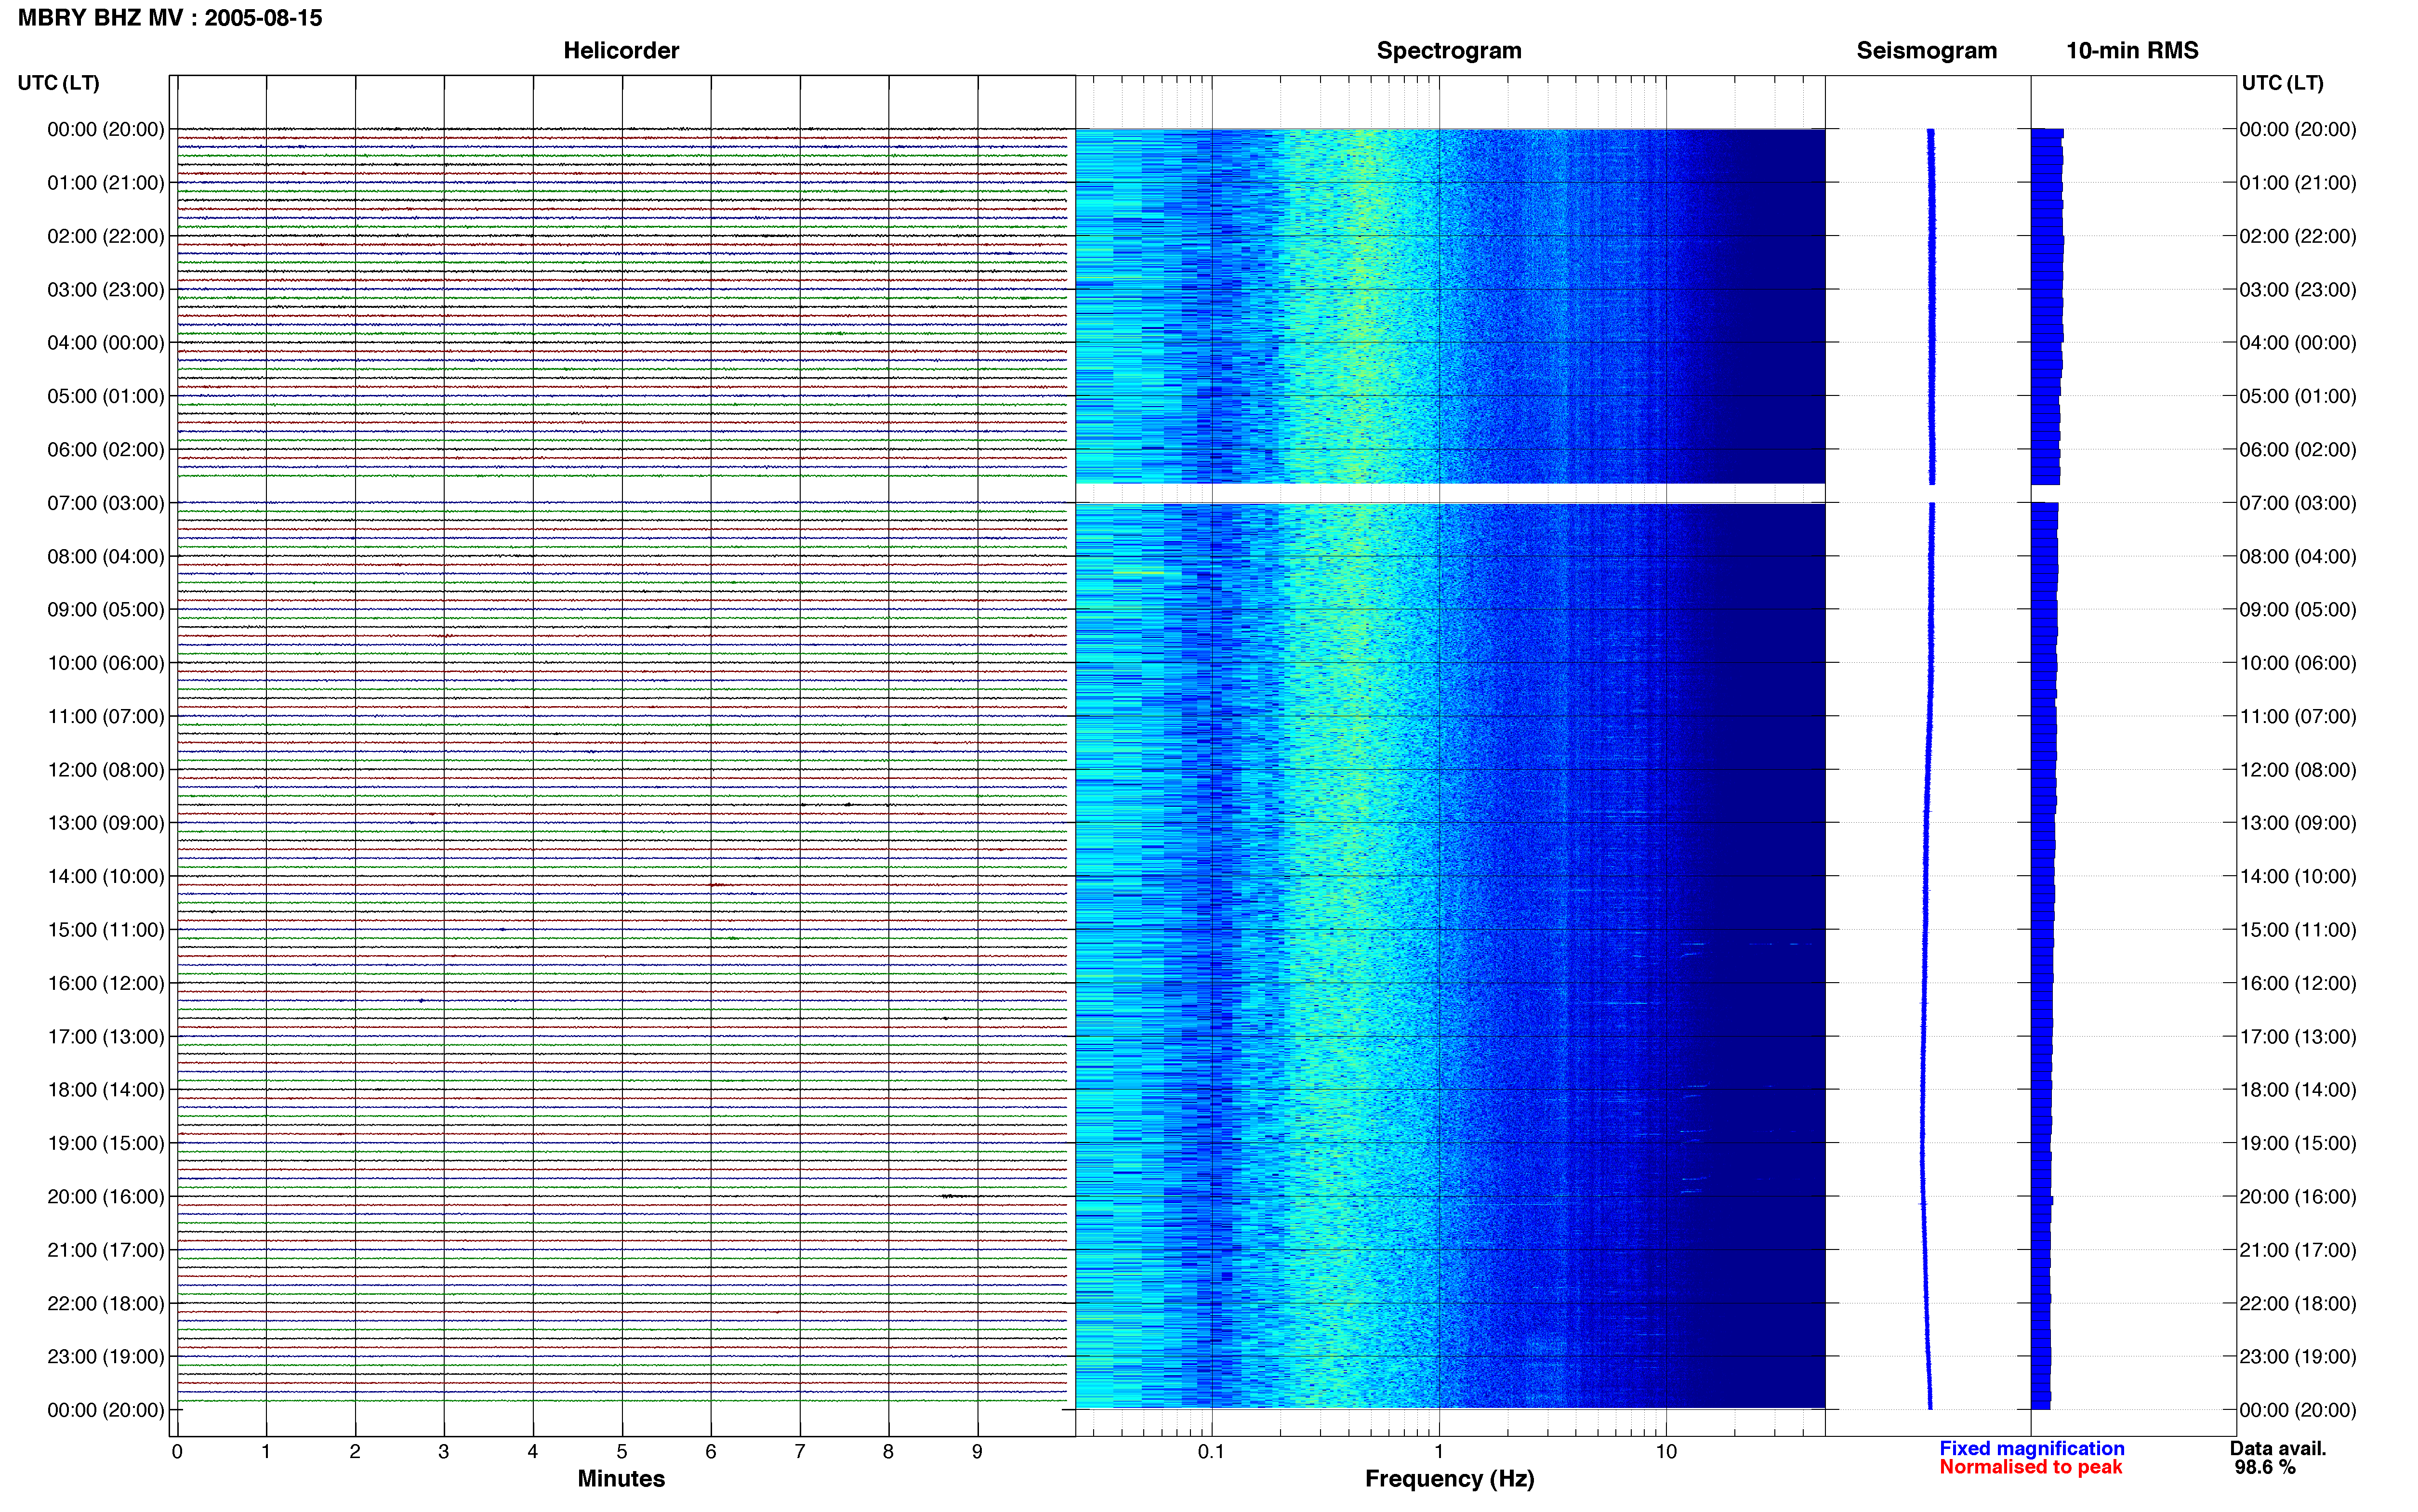Screen dimensions: 2418x1512
Task: Select the left-axis 12:00 (08:00) time label
Action: pyautogui.click(x=106, y=770)
